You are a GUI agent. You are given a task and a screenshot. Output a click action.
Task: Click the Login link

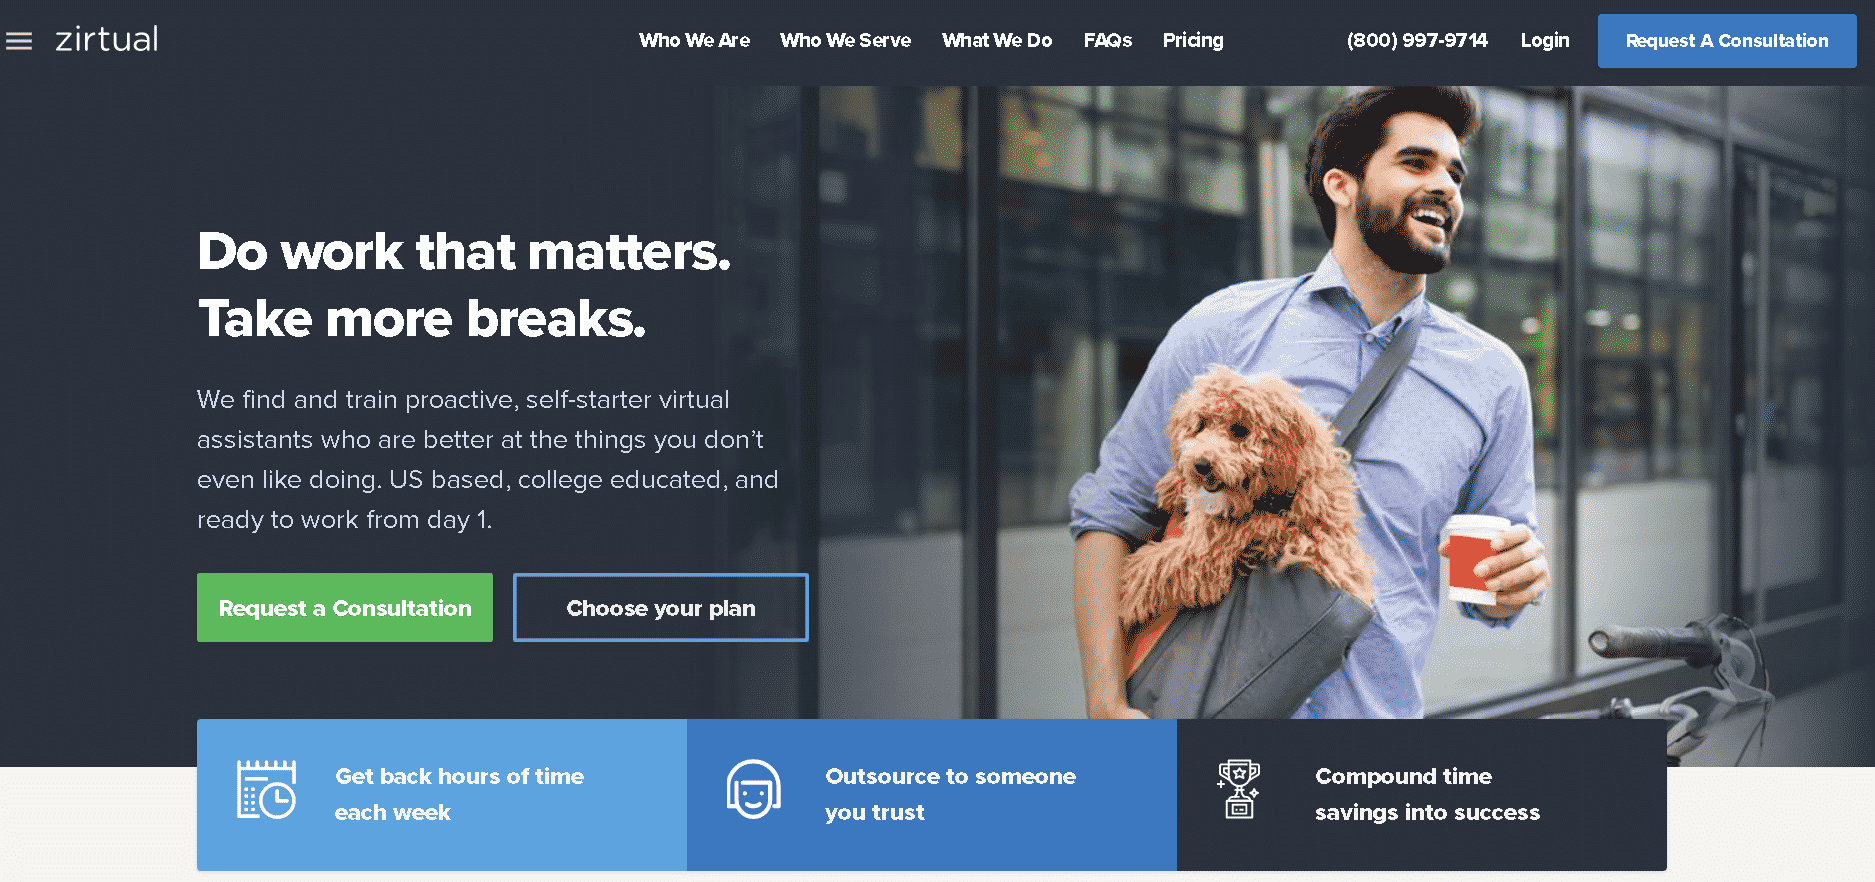point(1545,41)
